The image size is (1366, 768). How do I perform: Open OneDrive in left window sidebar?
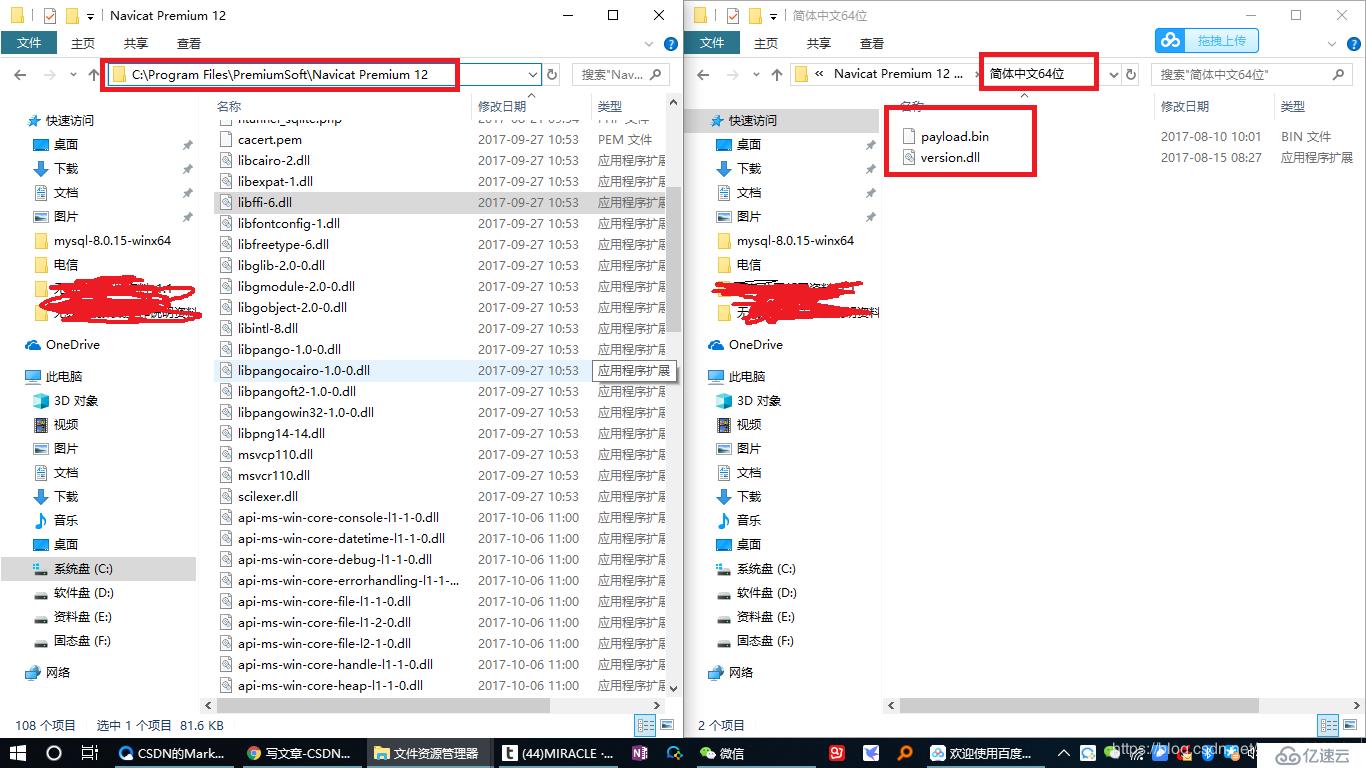[x=72, y=344]
